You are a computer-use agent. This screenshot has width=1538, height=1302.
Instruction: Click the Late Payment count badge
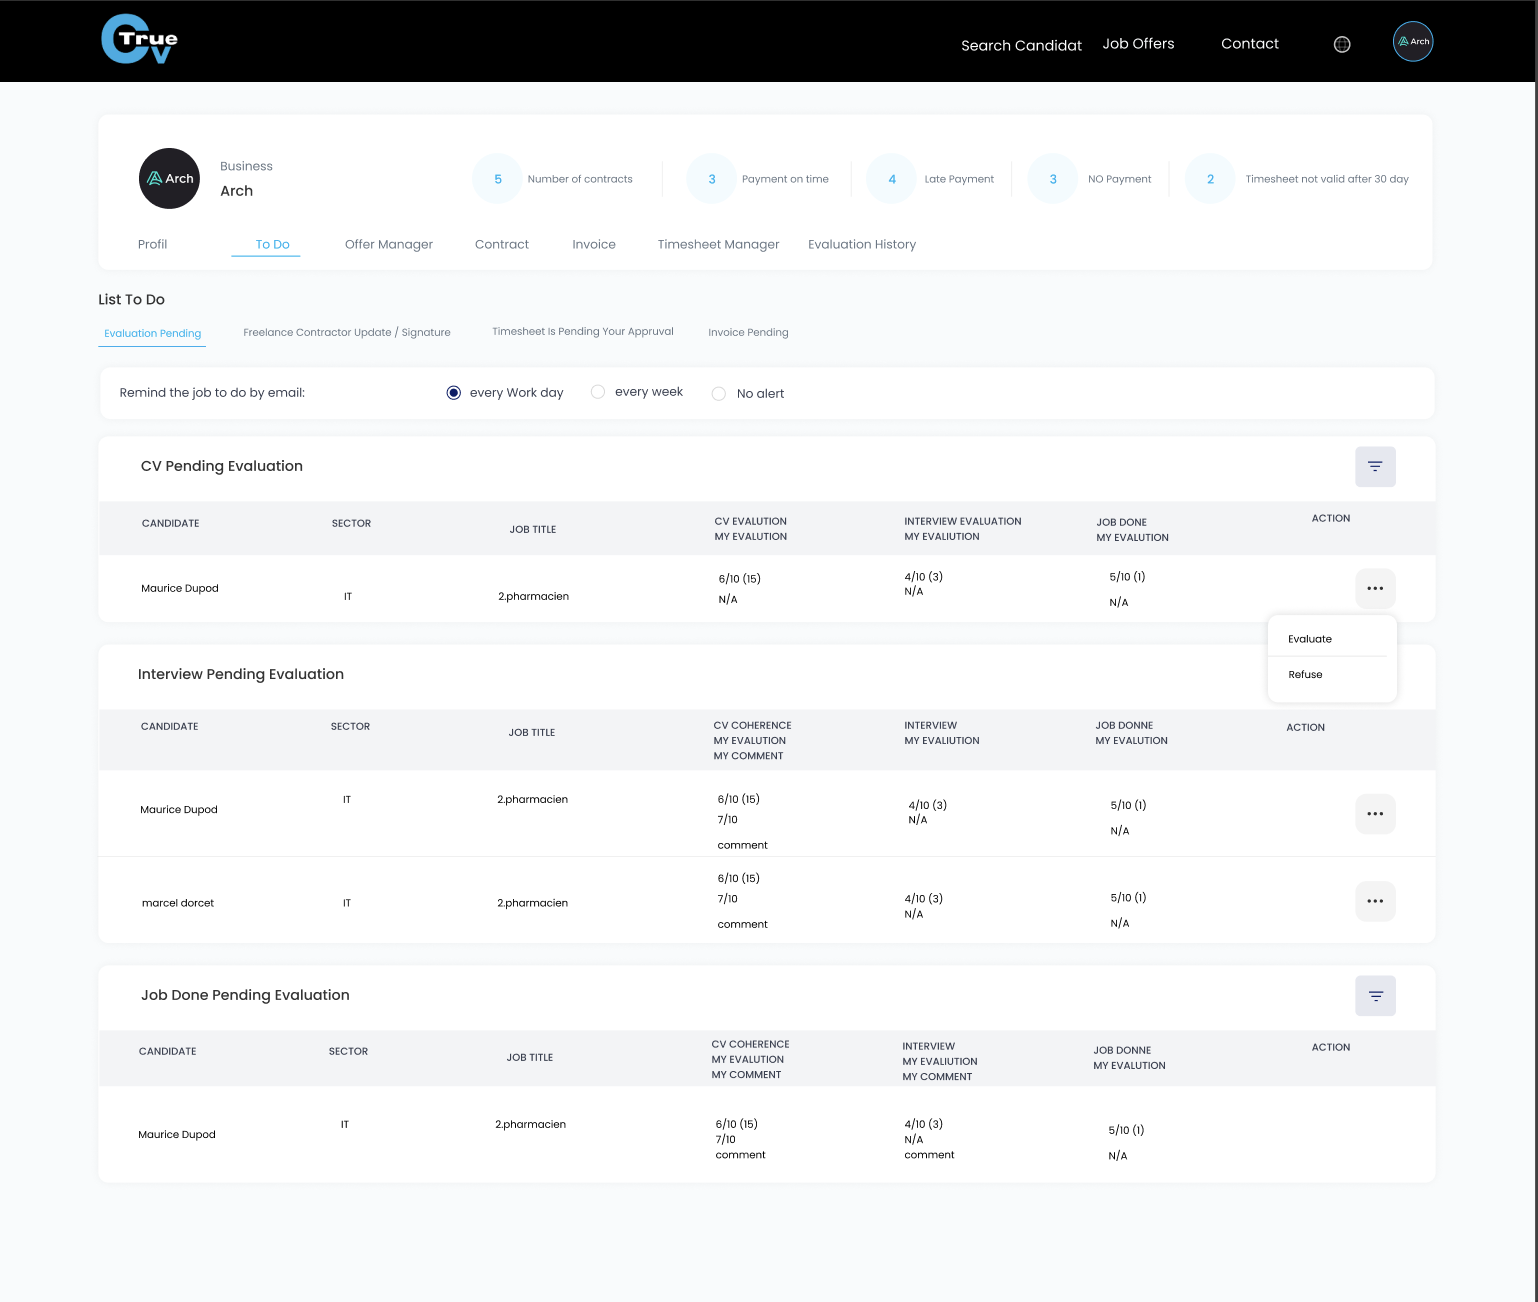point(891,179)
